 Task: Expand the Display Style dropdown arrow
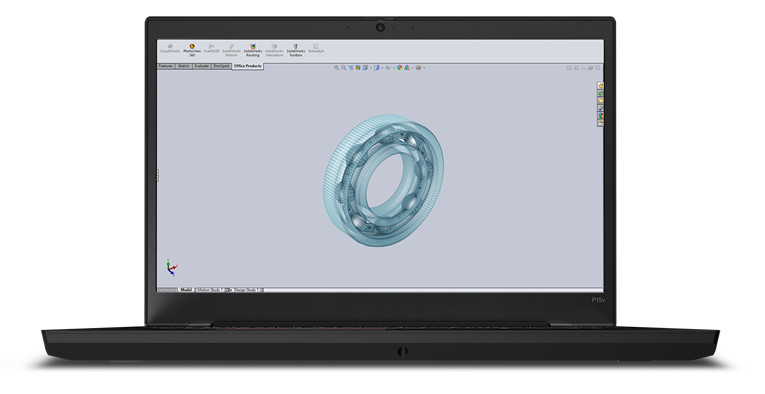point(382,68)
